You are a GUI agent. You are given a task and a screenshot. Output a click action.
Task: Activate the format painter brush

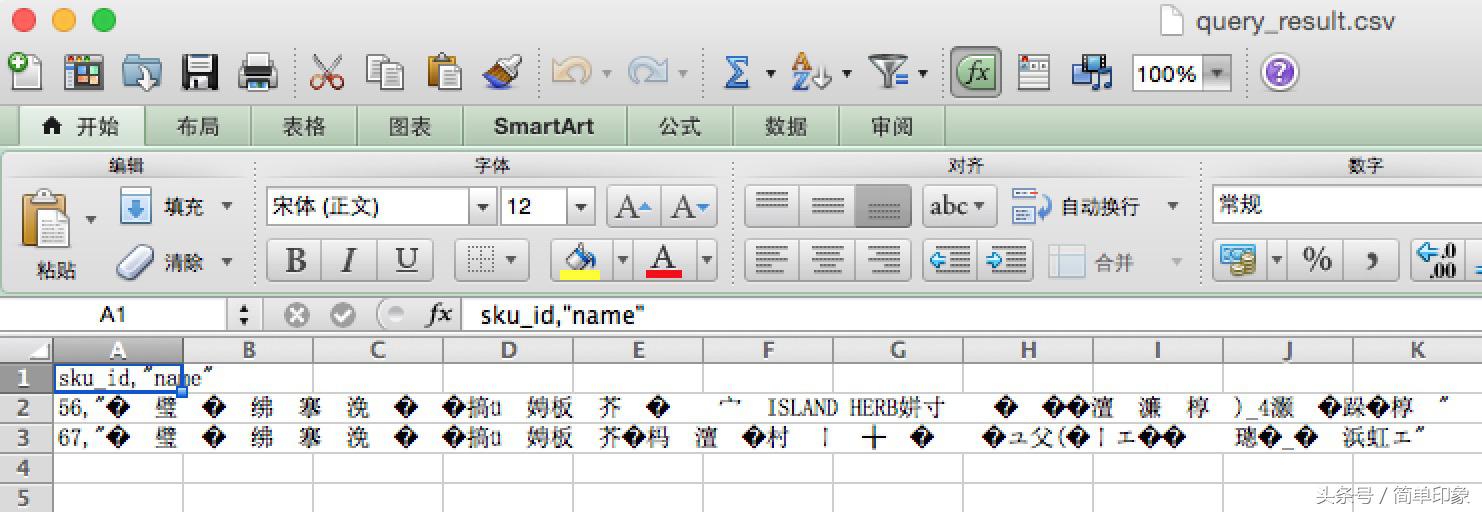(x=502, y=73)
